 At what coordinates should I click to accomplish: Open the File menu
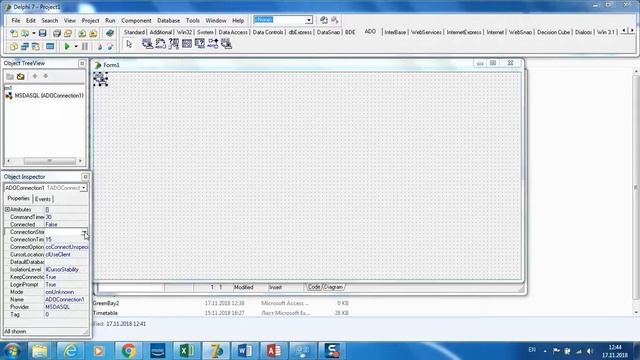coord(16,20)
